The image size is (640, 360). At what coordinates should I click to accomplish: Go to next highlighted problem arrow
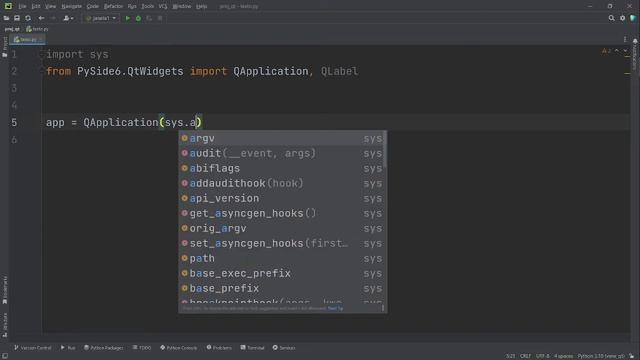point(625,51)
